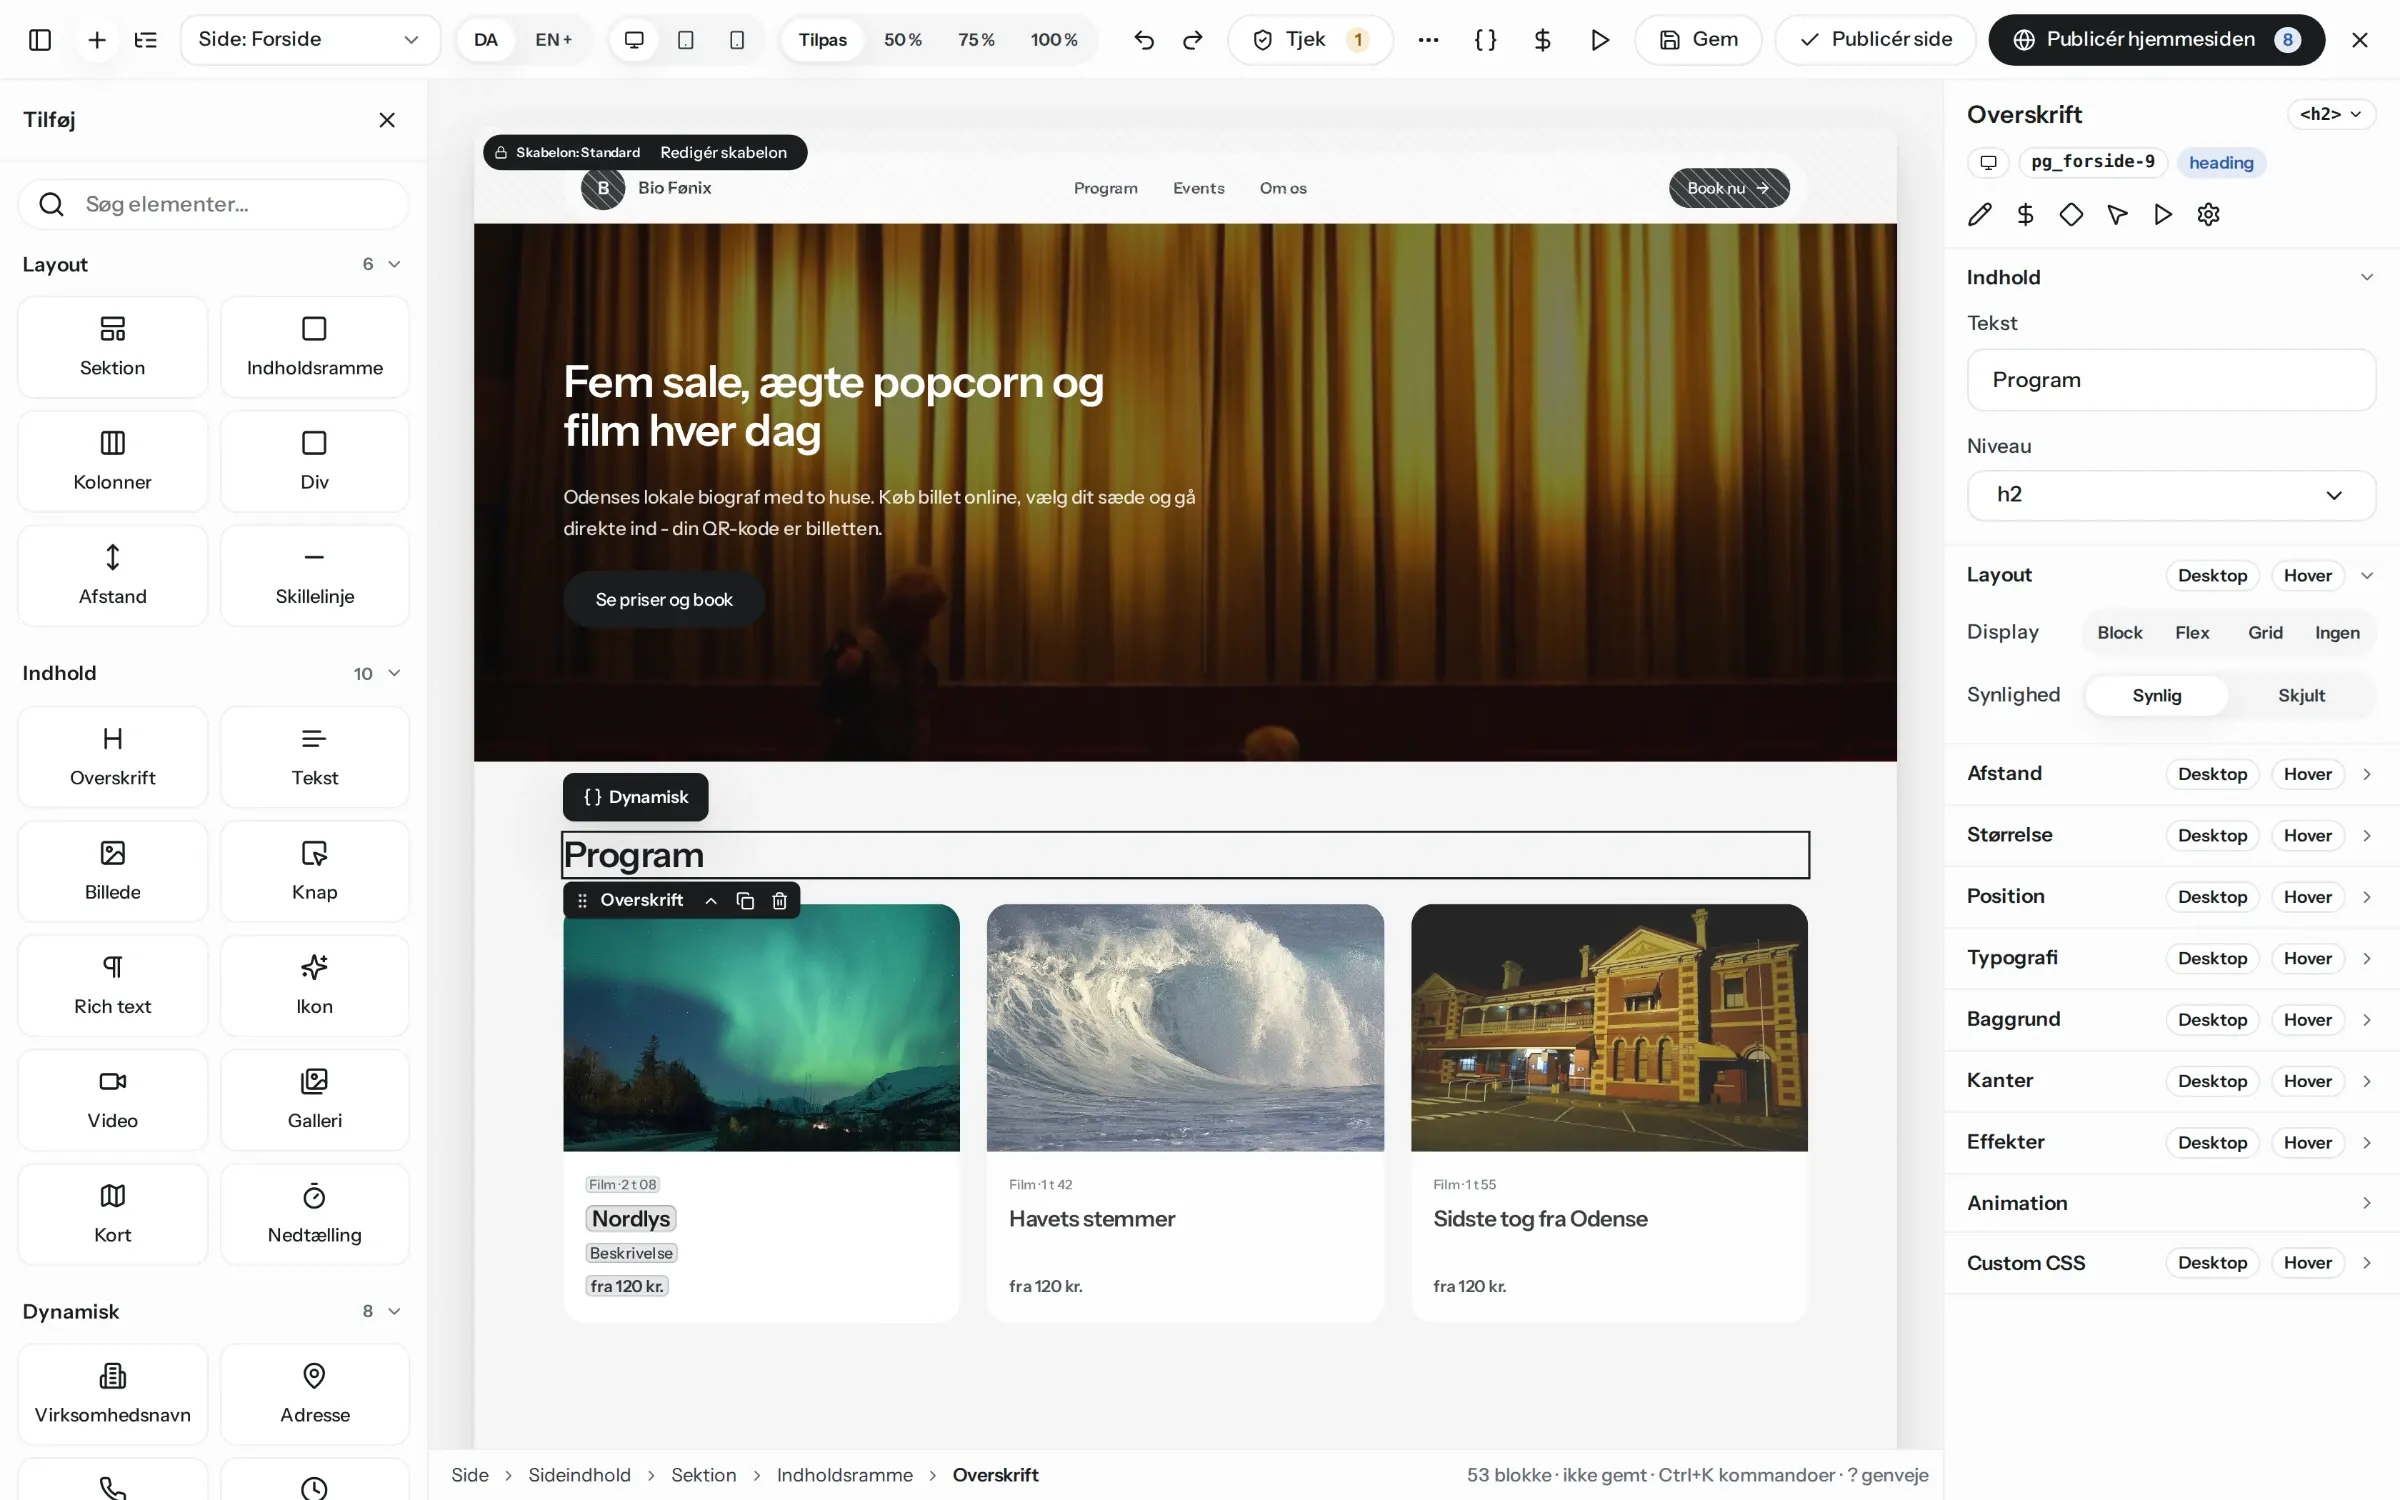Open the Niveau h2 dropdown

(x=2171, y=495)
